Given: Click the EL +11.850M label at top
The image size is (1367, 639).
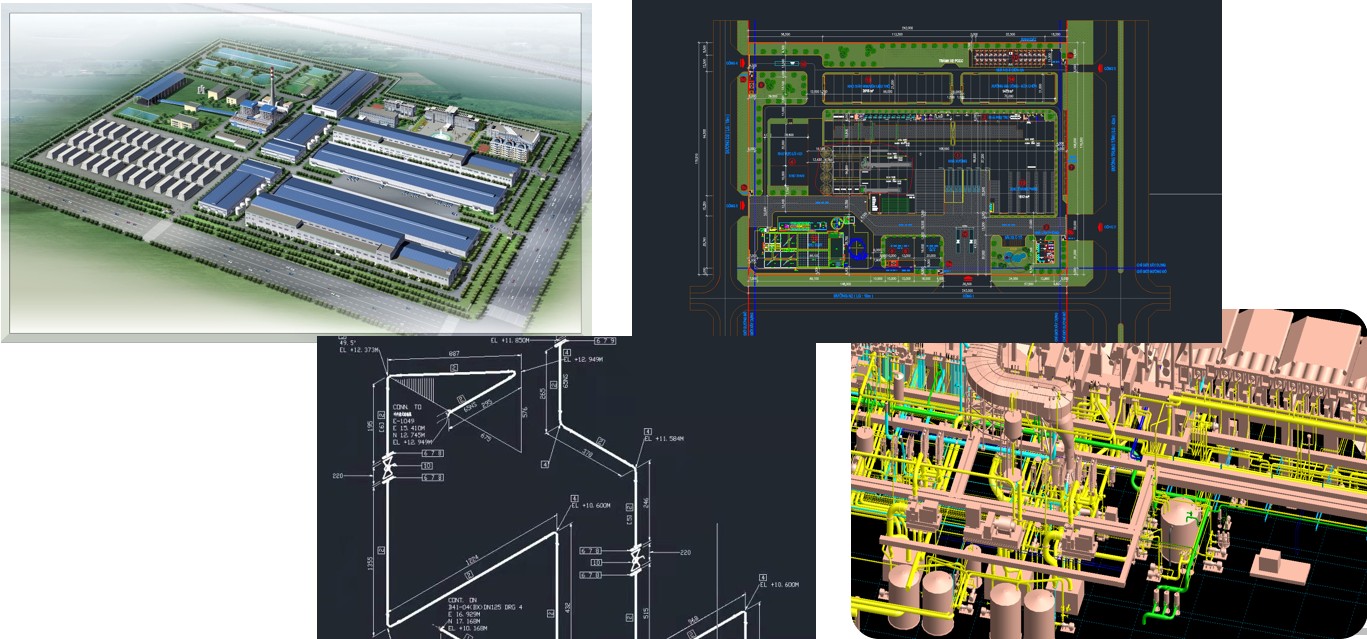Looking at the screenshot, I should pos(513,341).
